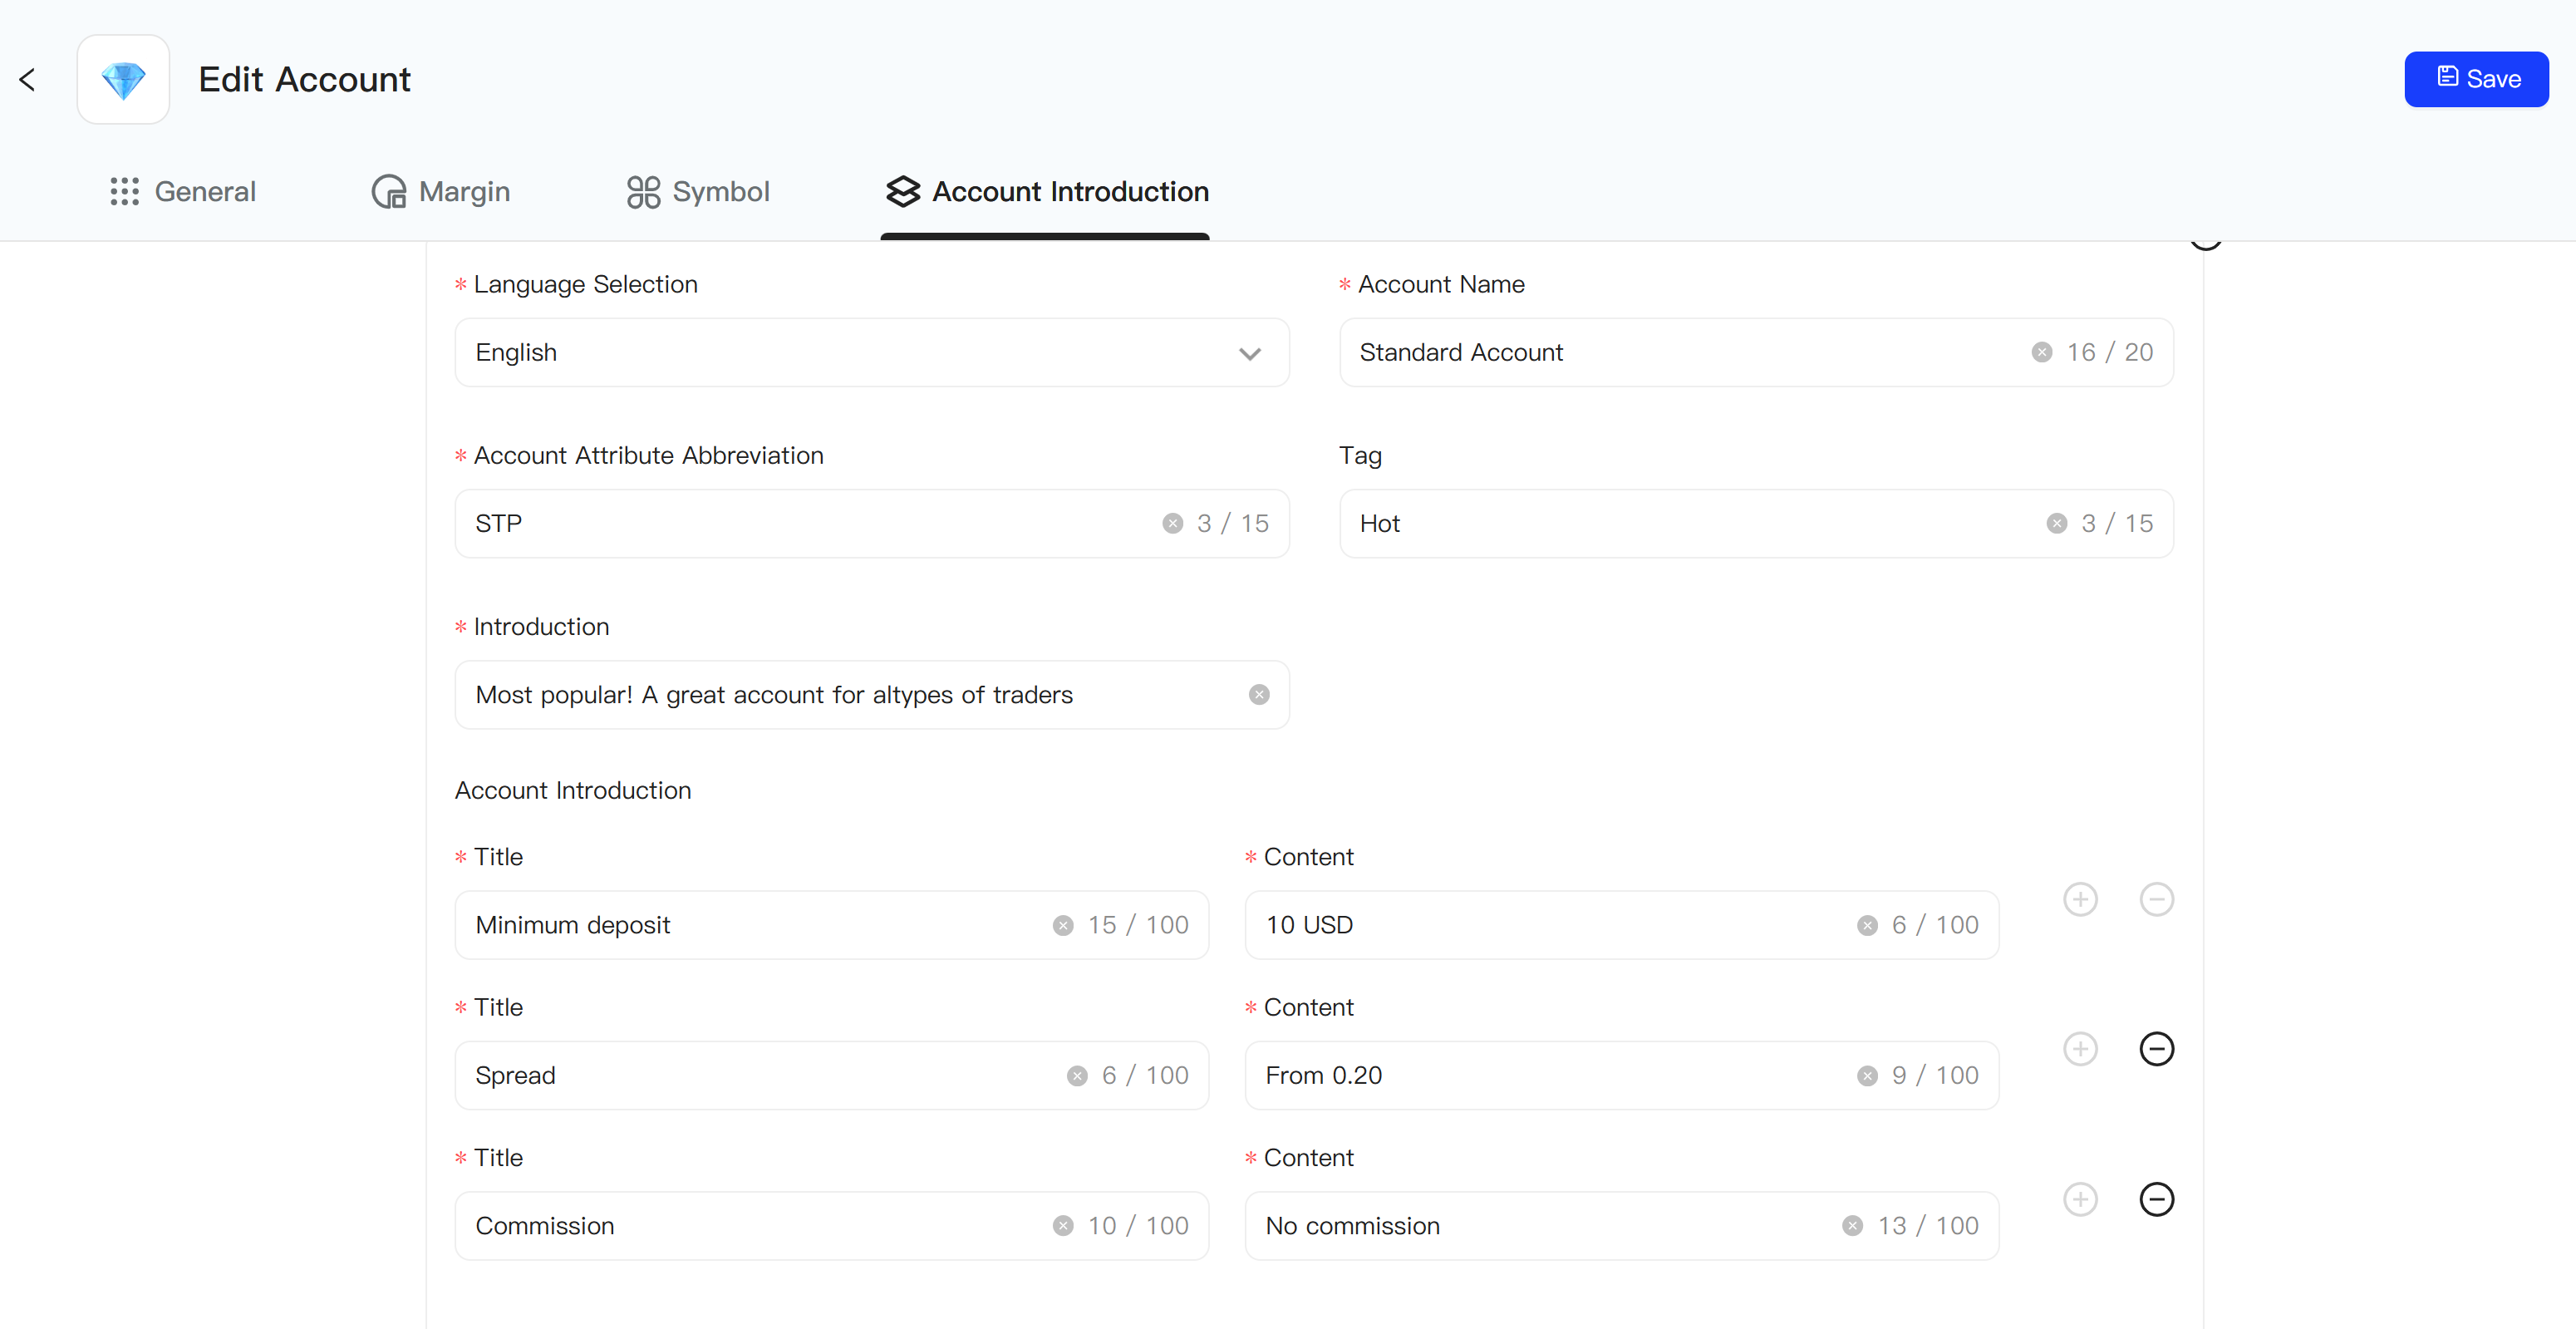Image resolution: width=2576 pixels, height=1329 pixels.
Task: Go back using the left arrow
Action: tap(28, 80)
